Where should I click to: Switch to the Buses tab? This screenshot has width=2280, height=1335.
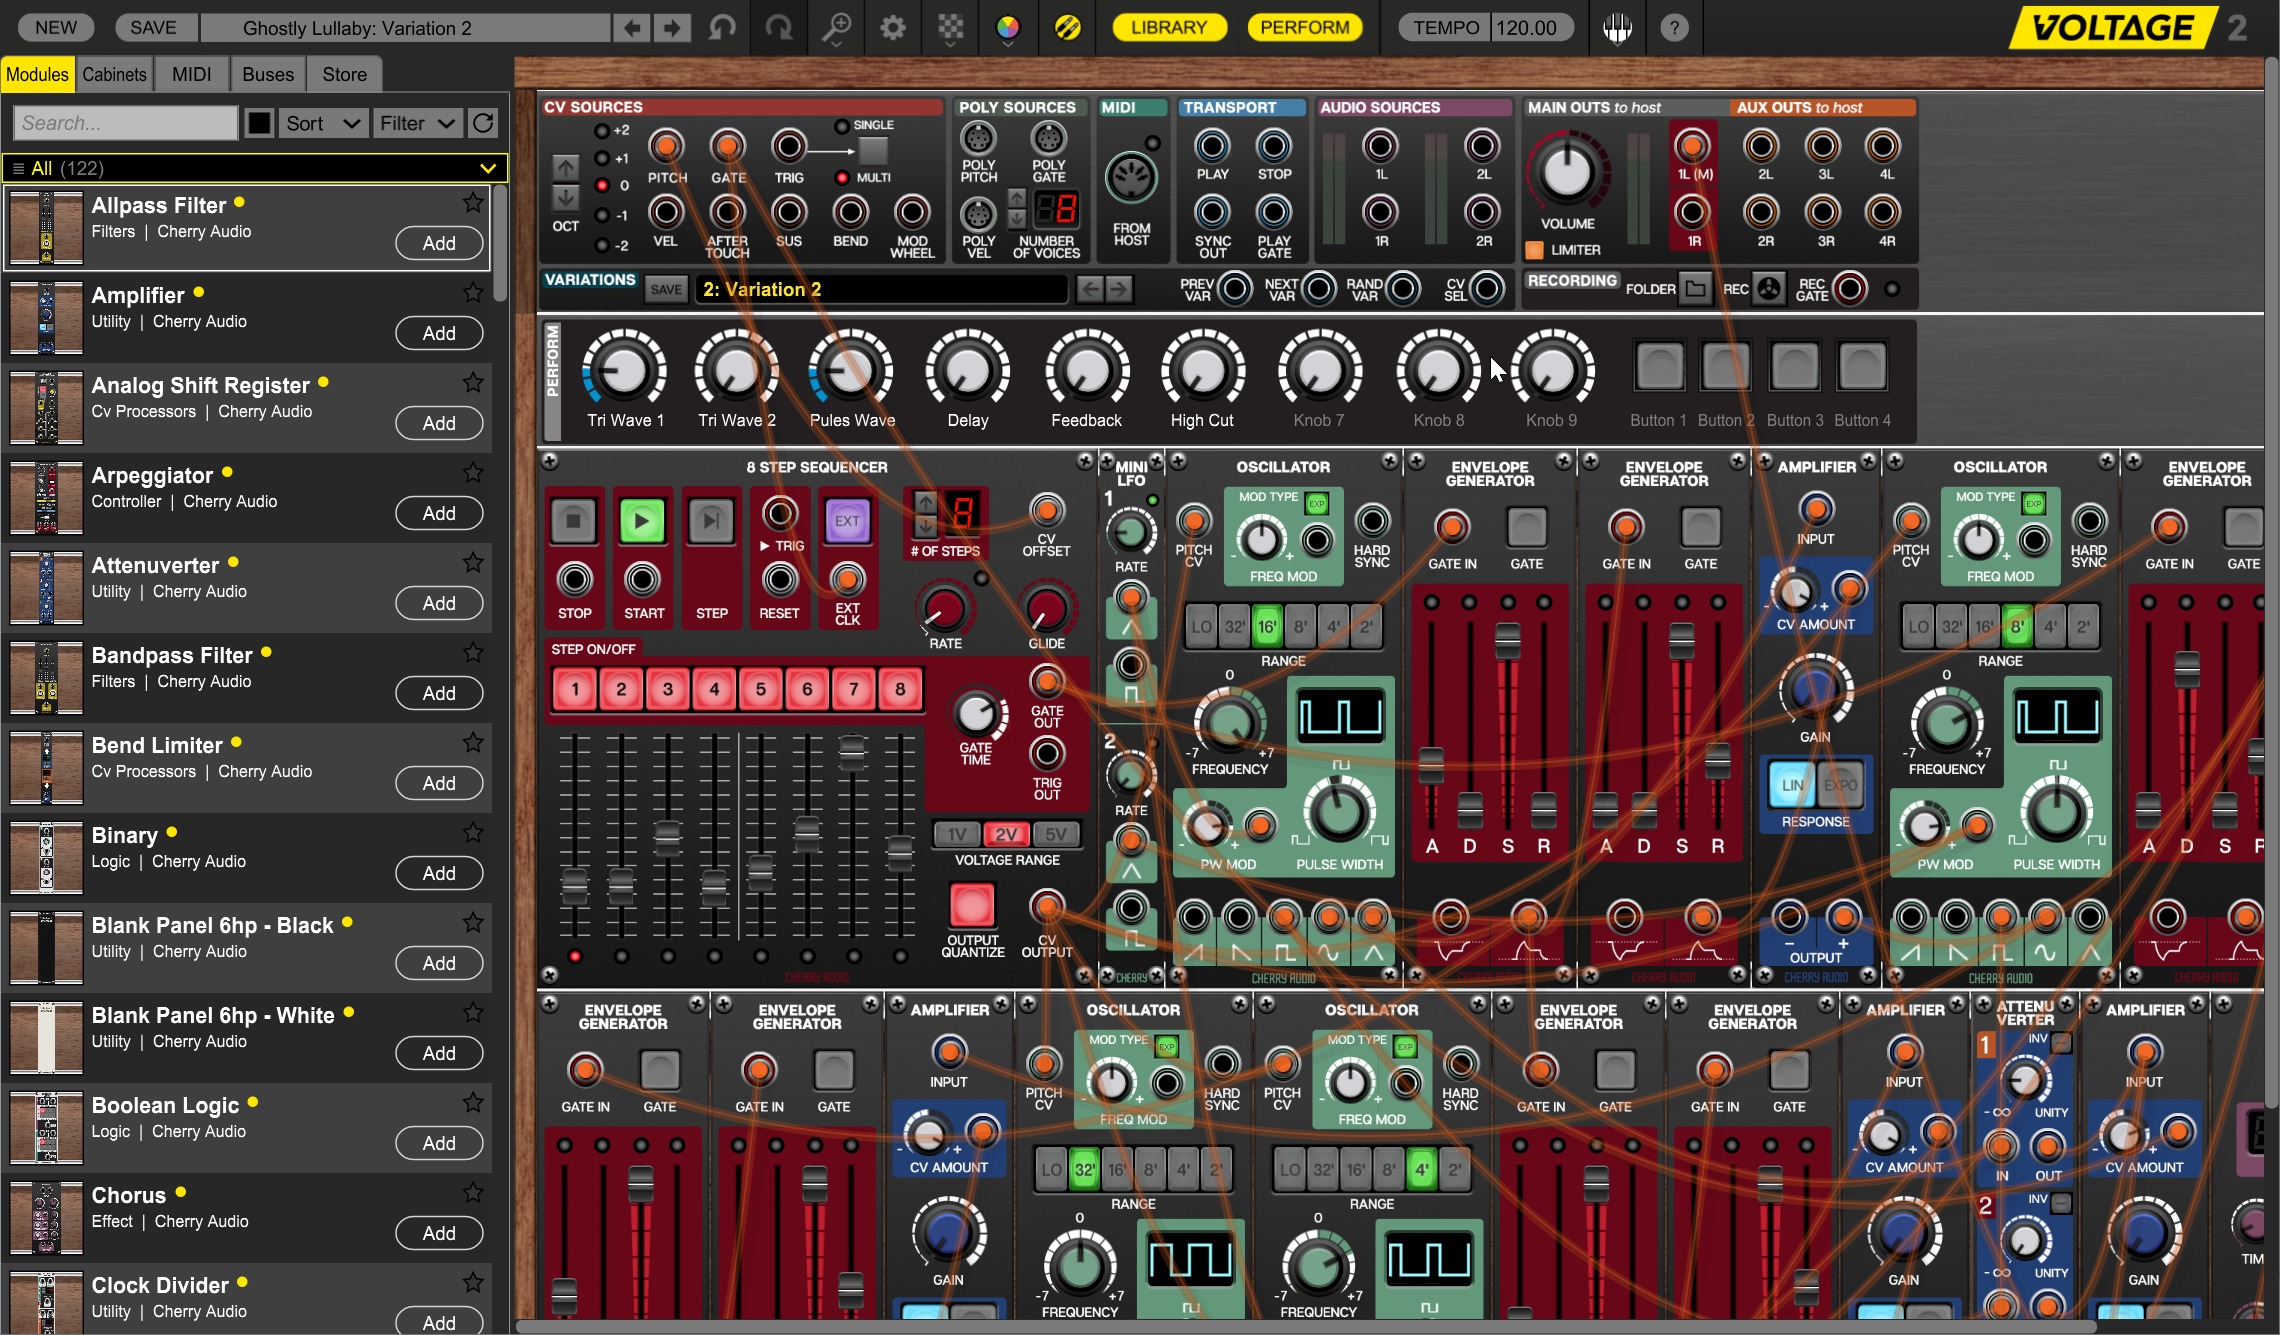point(268,74)
